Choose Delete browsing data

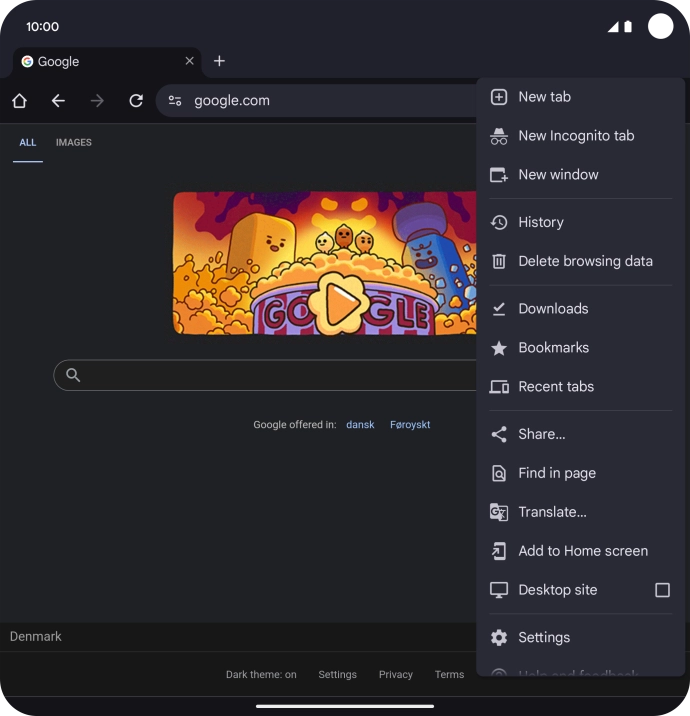pos(580,261)
